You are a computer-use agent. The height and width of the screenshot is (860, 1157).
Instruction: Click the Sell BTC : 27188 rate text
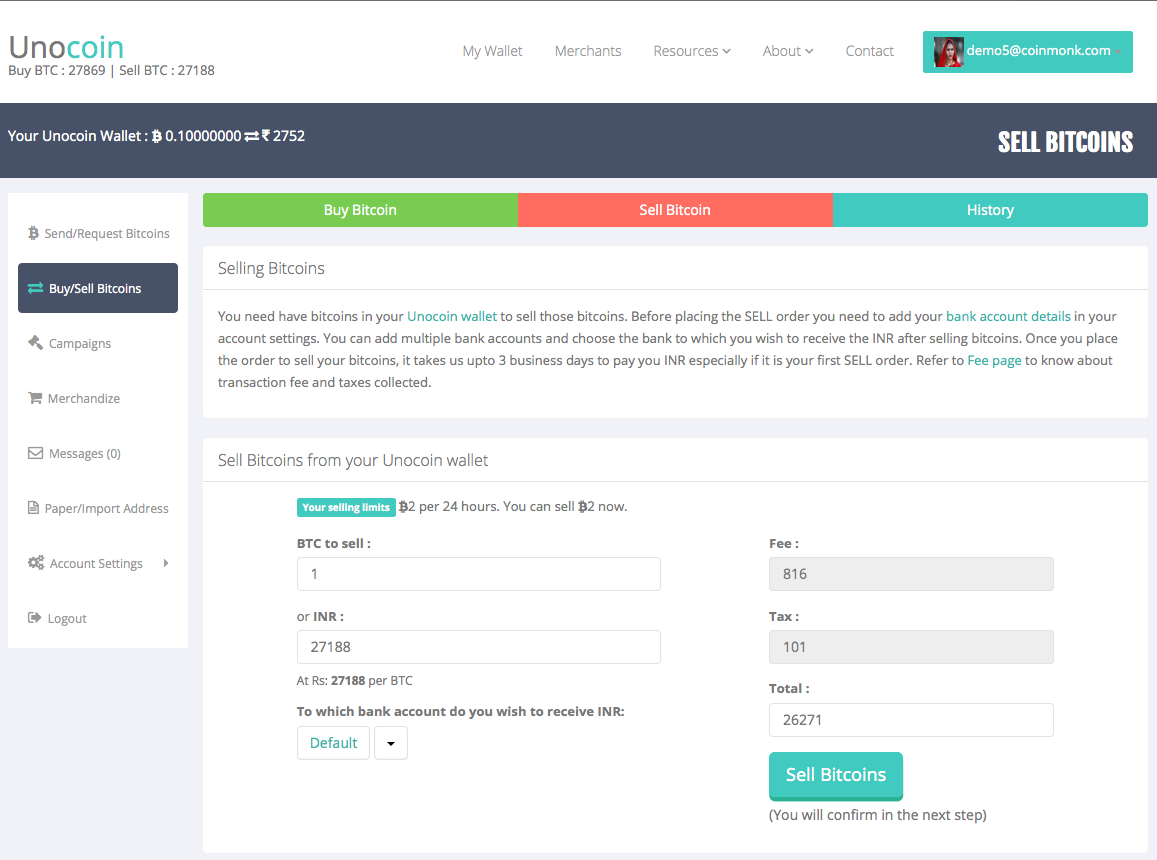pos(167,71)
